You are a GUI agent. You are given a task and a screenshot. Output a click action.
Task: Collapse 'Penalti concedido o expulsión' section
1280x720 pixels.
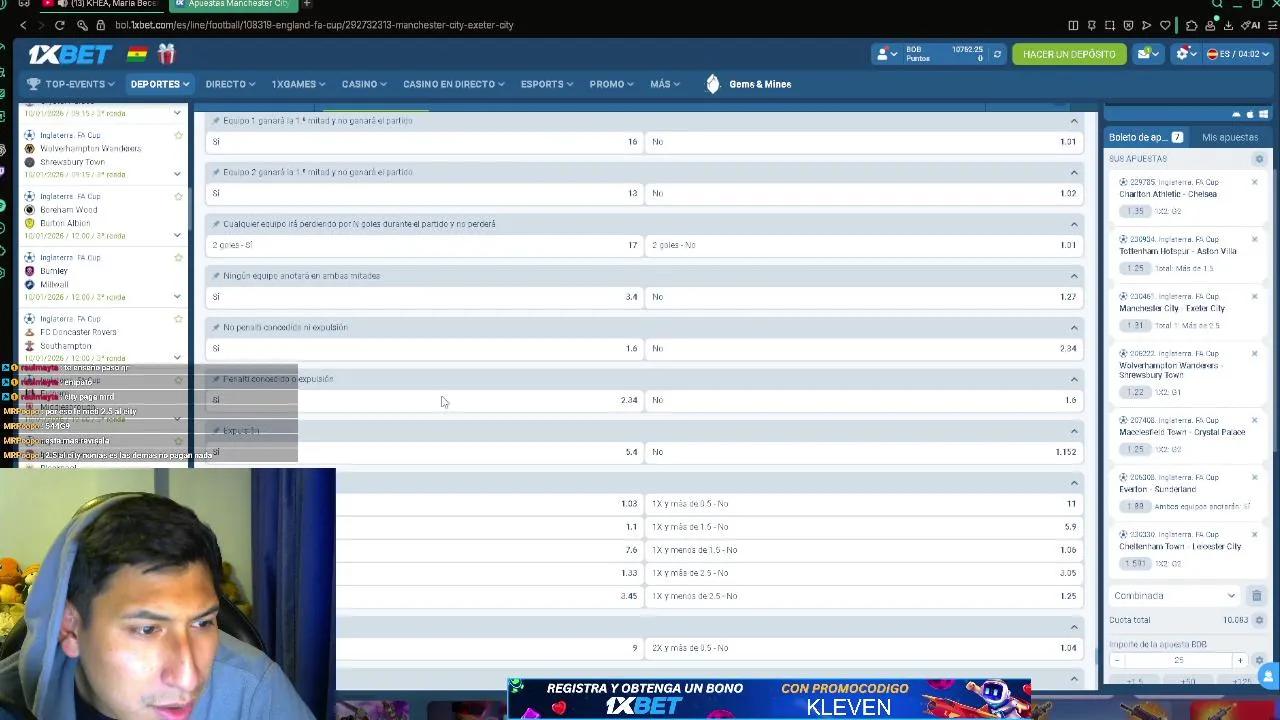[x=1074, y=379]
